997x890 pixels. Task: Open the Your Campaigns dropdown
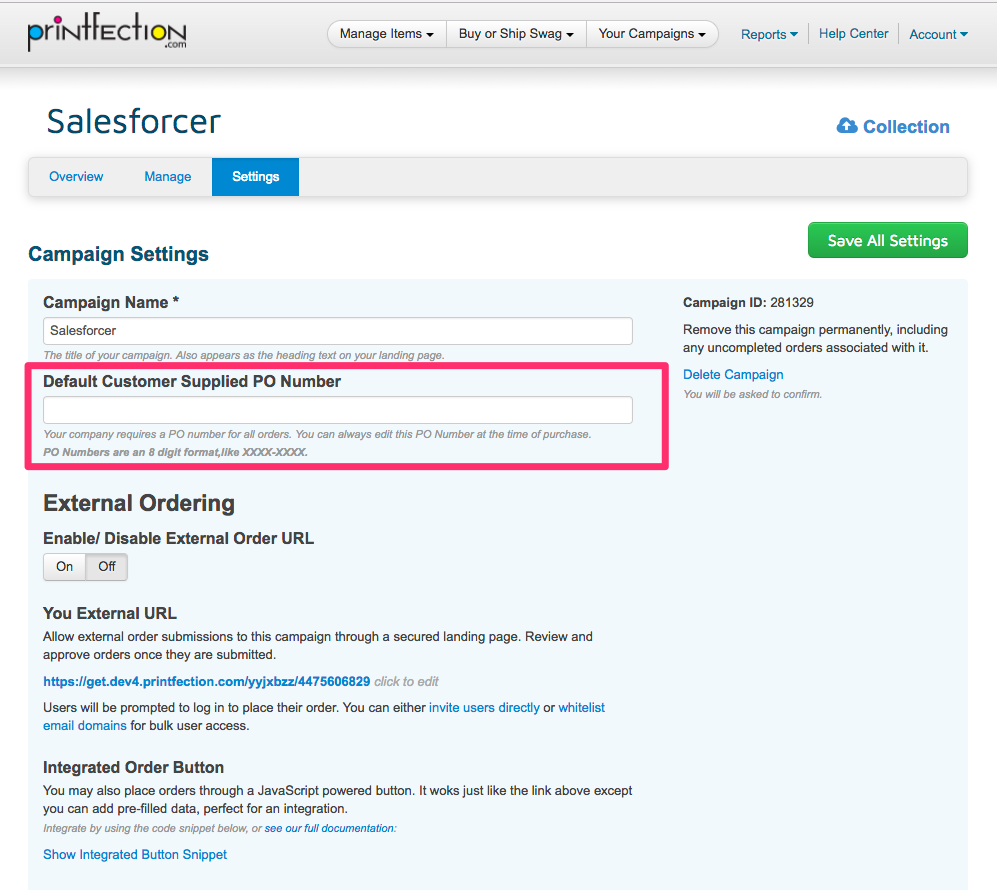tap(652, 34)
